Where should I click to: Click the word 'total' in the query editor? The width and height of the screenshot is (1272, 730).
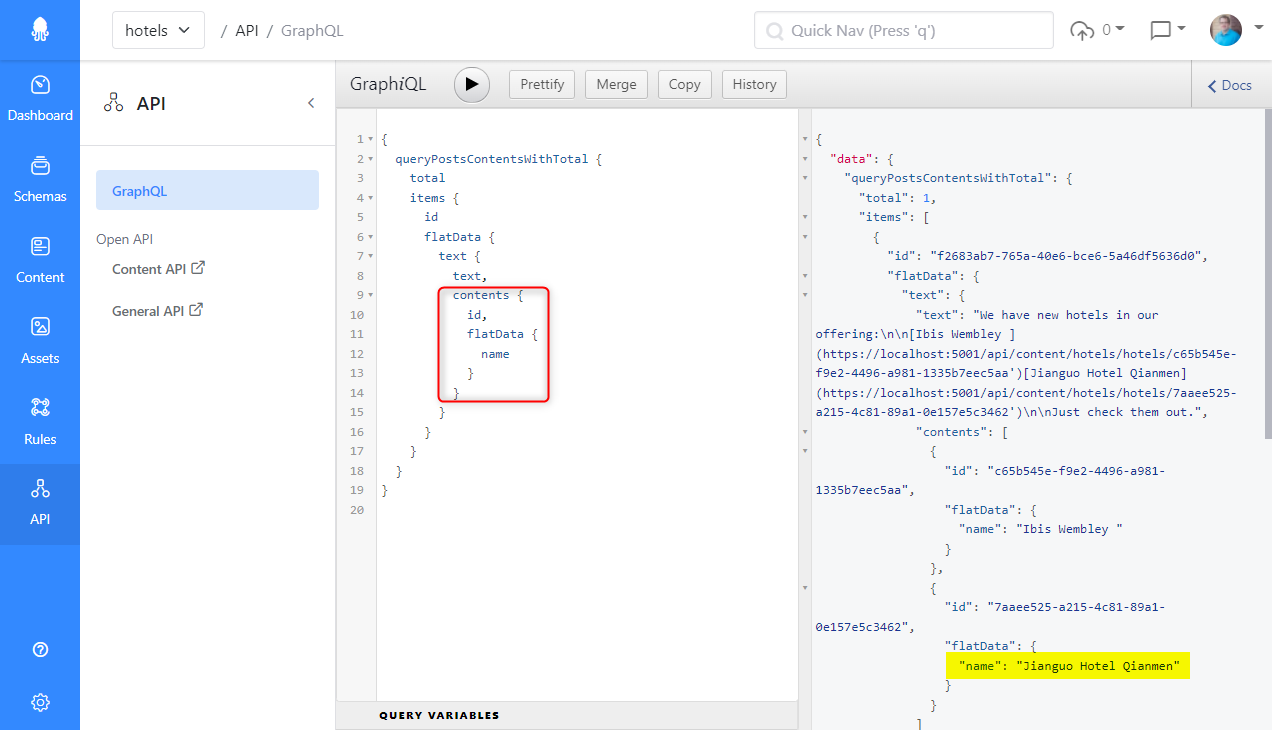coord(427,178)
